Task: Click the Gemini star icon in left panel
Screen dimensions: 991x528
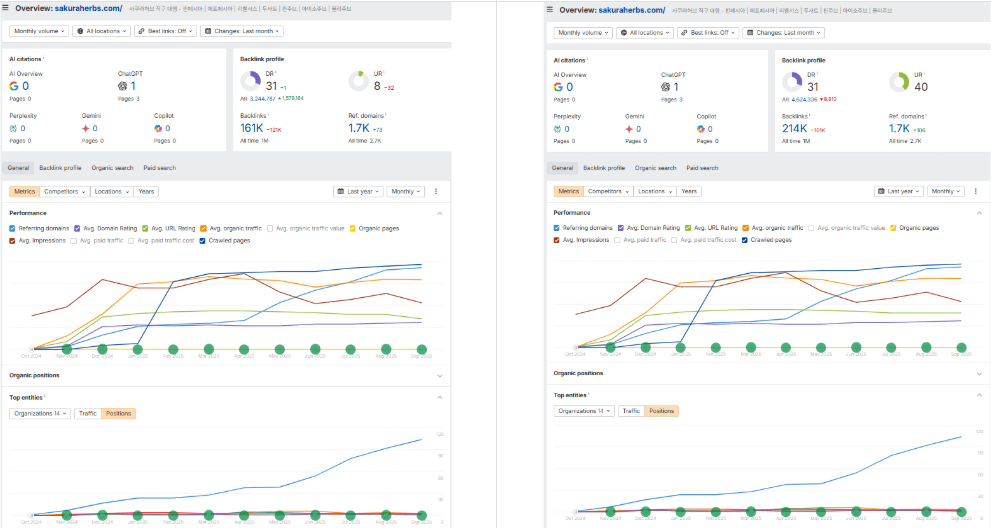Action: pos(86,128)
